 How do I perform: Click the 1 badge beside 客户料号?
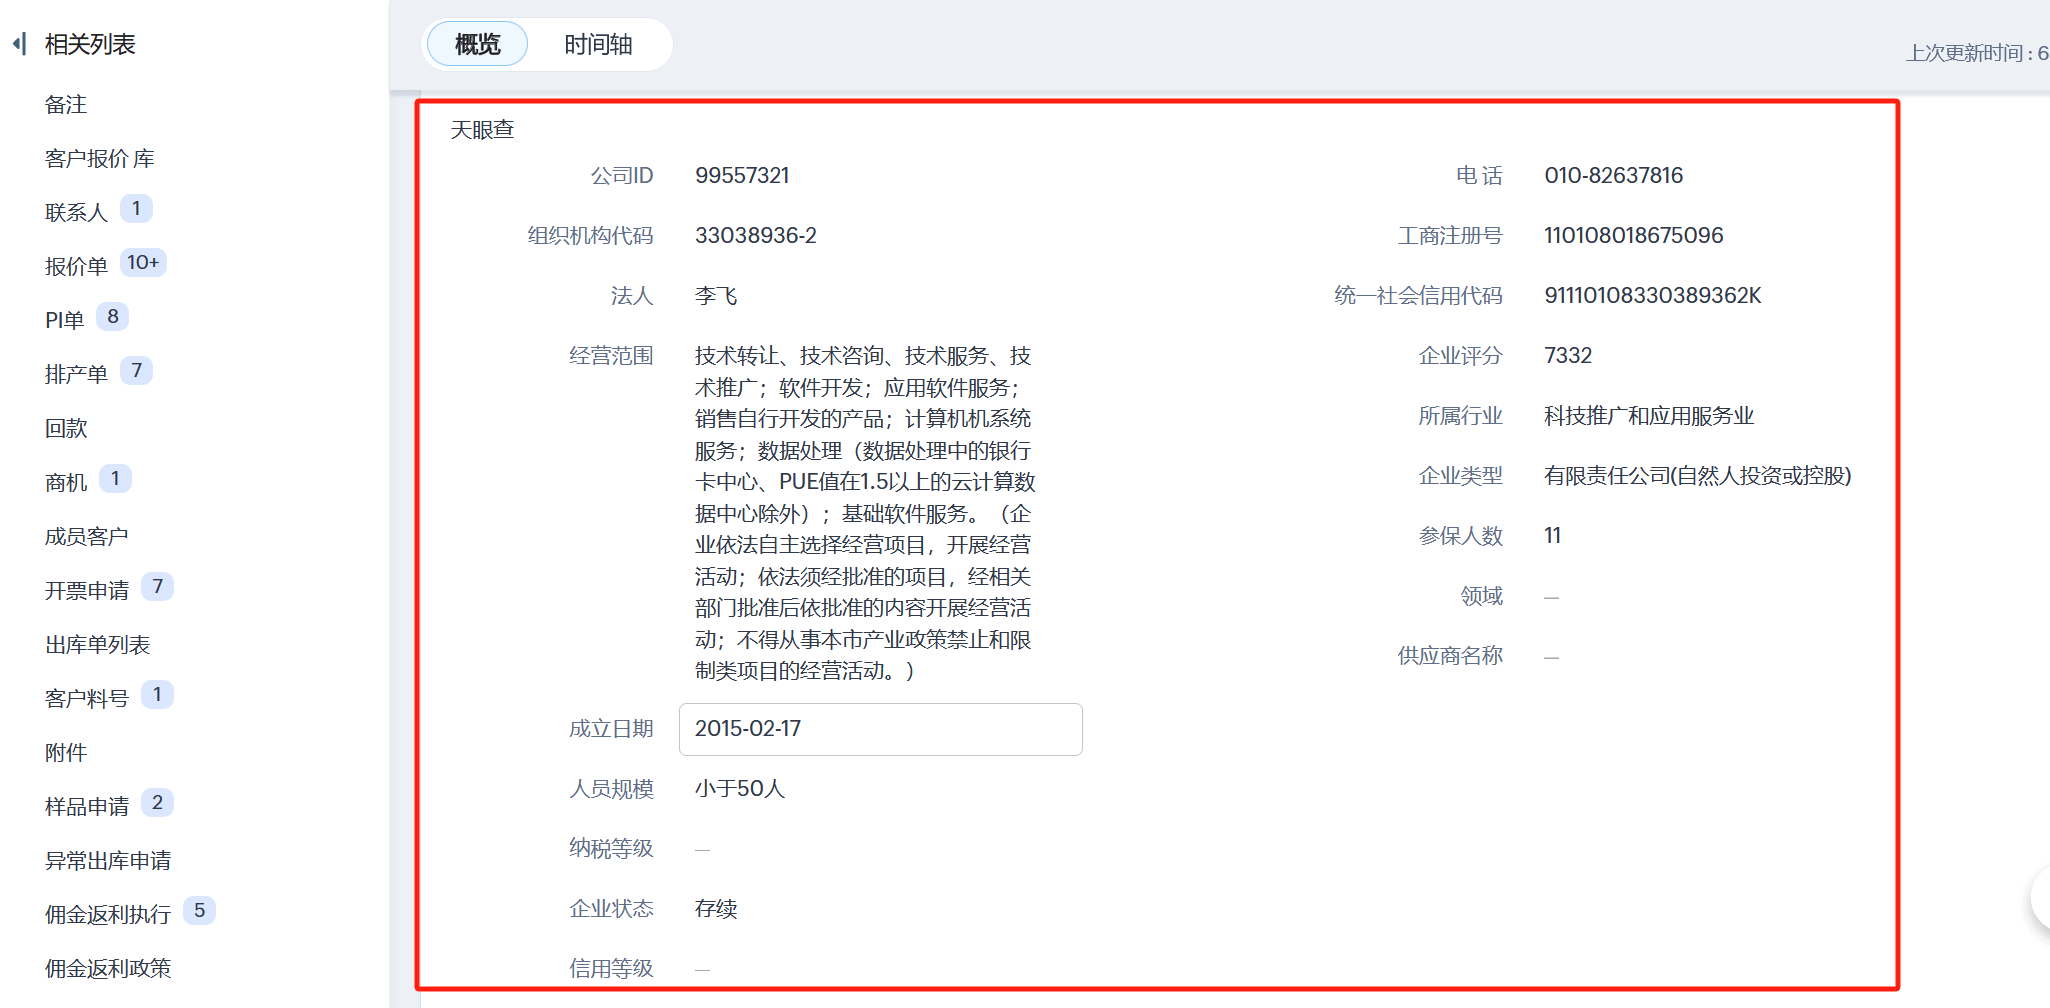tap(157, 695)
